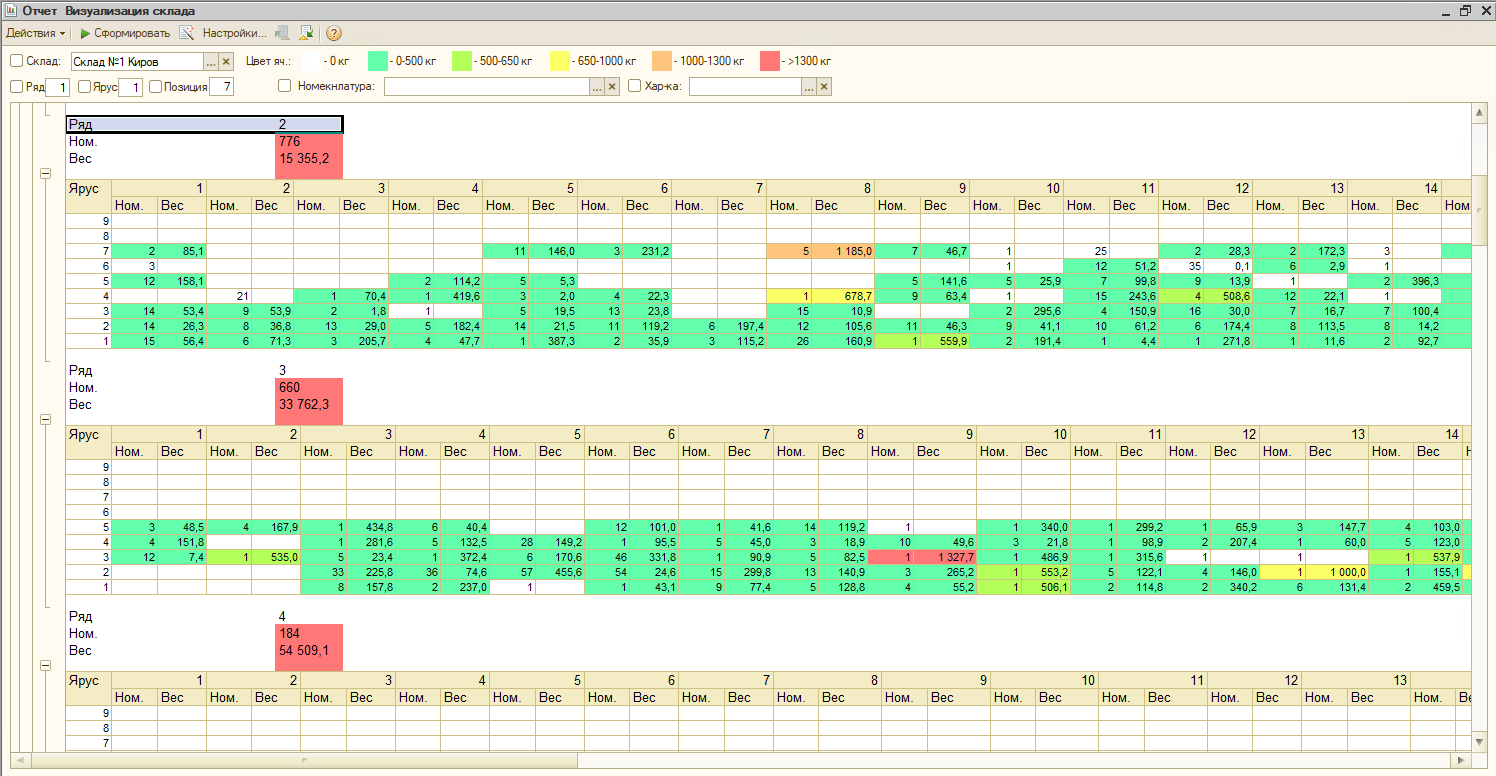
Task: Click the restore saved settings icon
Action: (x=283, y=33)
